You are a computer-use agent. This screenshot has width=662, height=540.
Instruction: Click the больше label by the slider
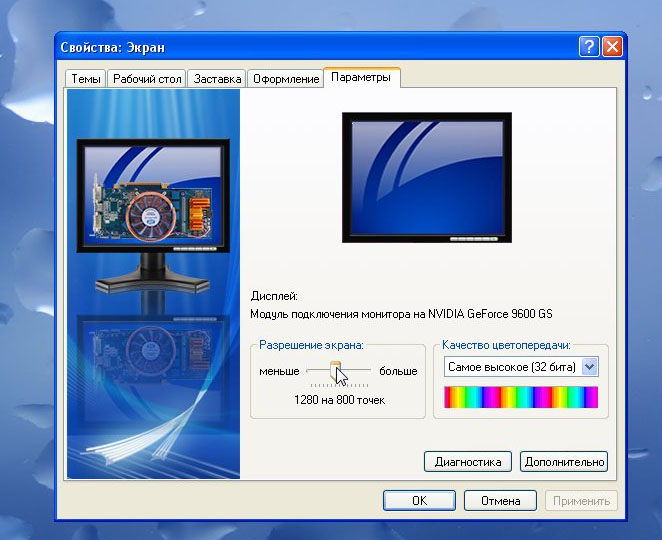(398, 371)
